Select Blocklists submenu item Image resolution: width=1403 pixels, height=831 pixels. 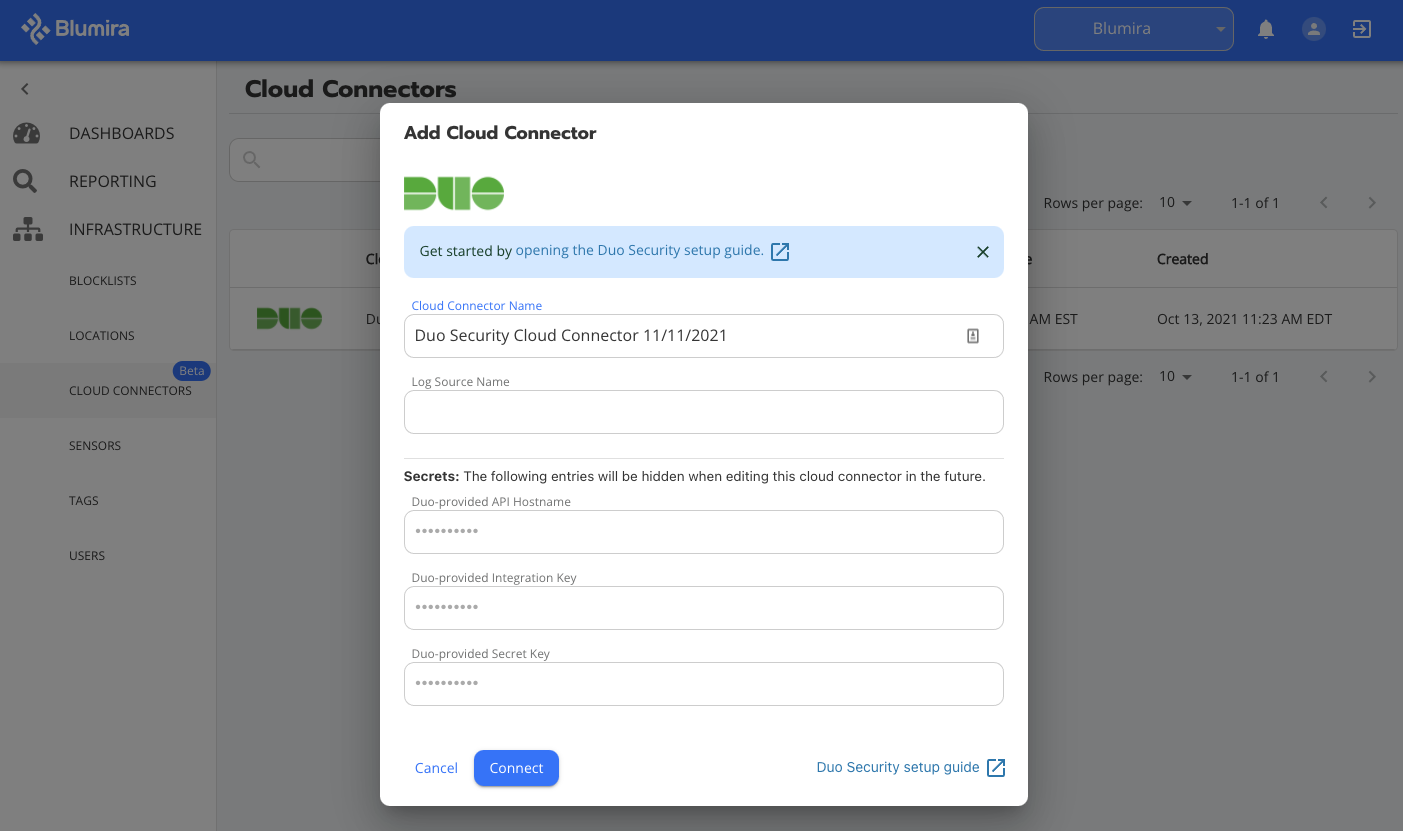103,281
